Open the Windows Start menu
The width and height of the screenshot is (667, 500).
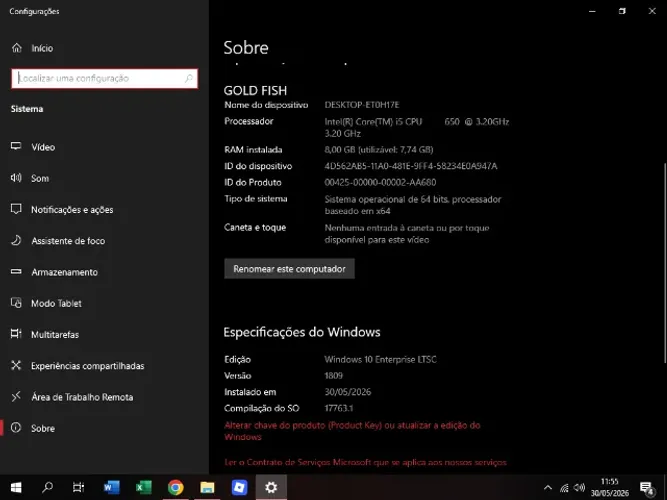click(16, 487)
